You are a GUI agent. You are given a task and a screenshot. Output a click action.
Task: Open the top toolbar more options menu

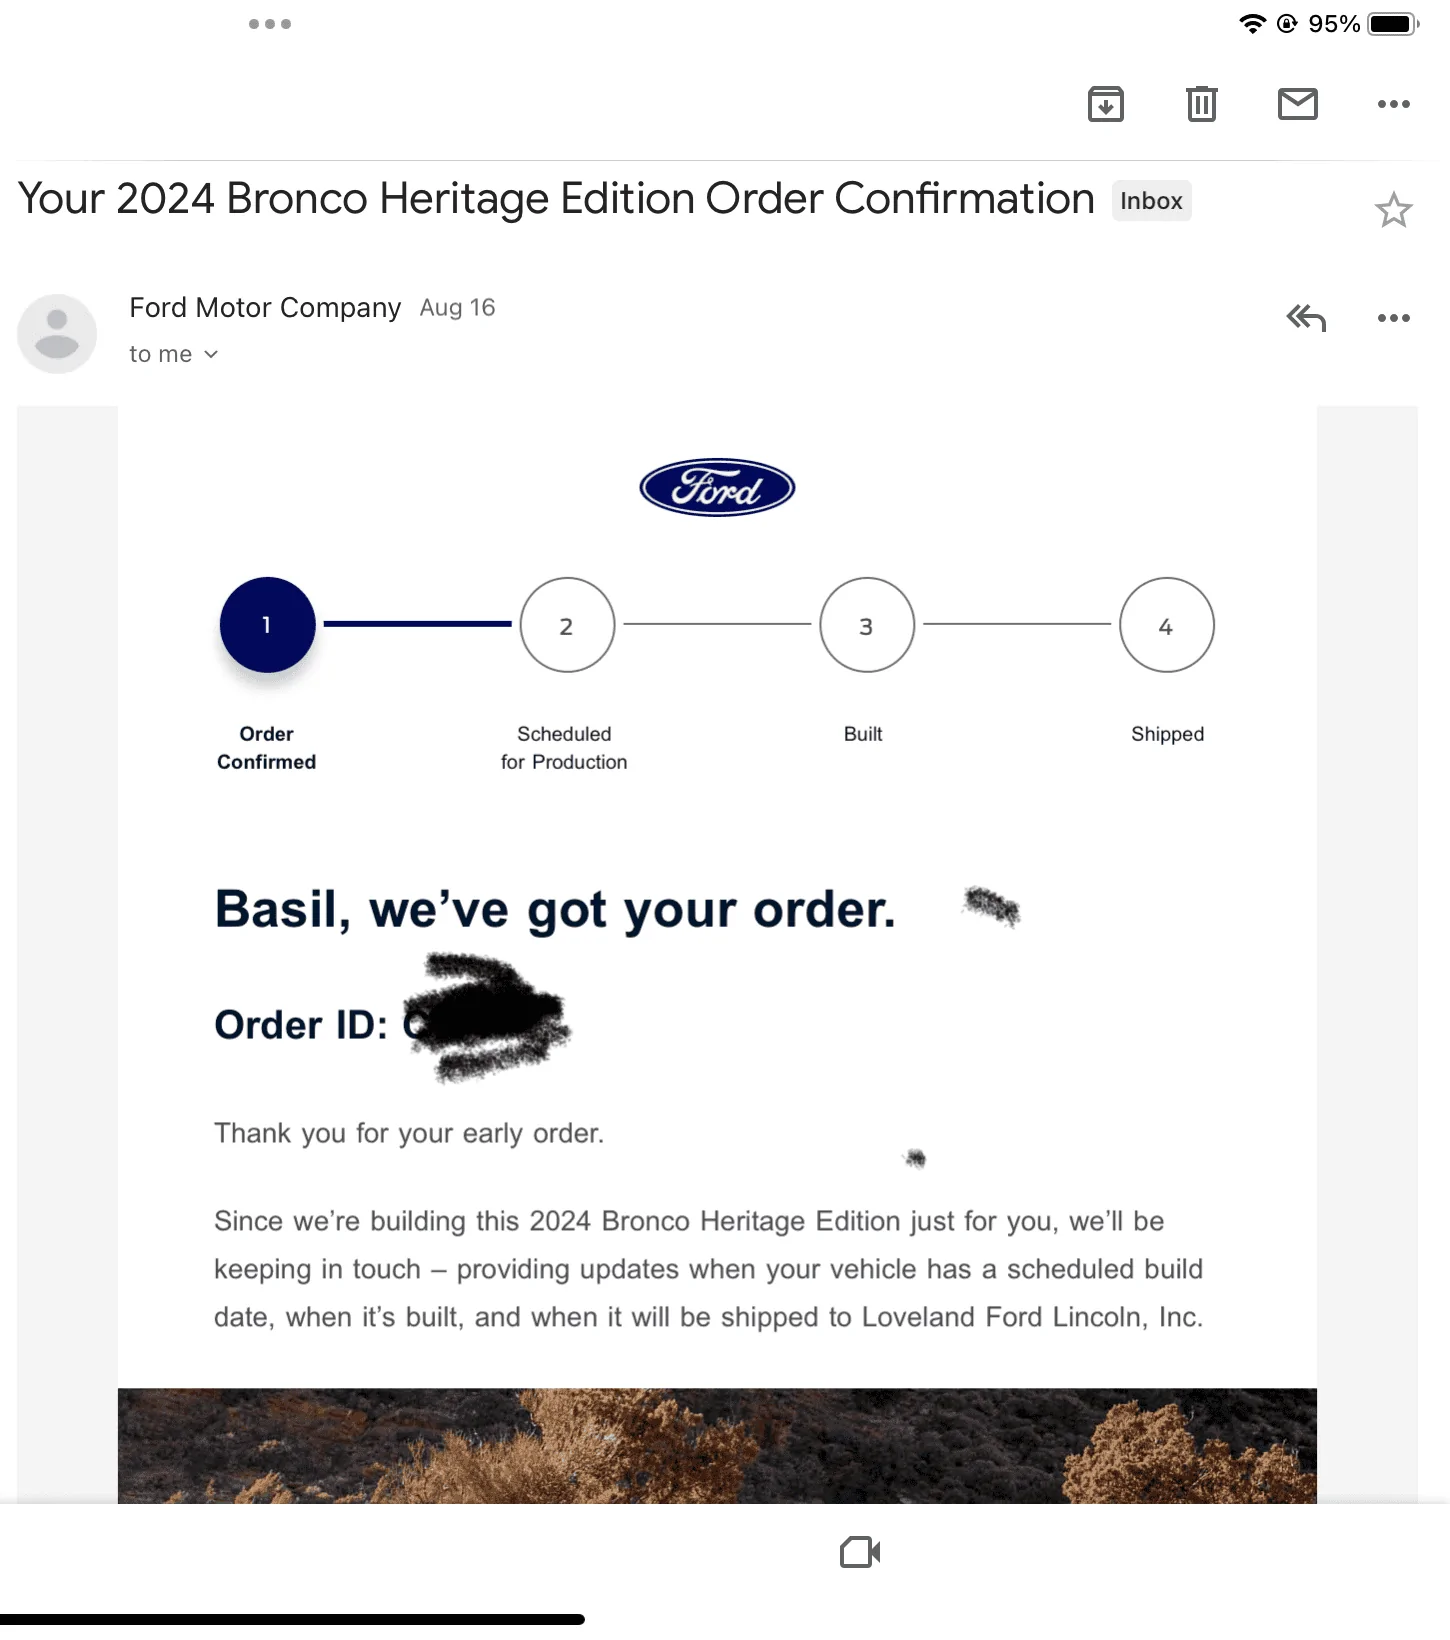pos(1393,104)
